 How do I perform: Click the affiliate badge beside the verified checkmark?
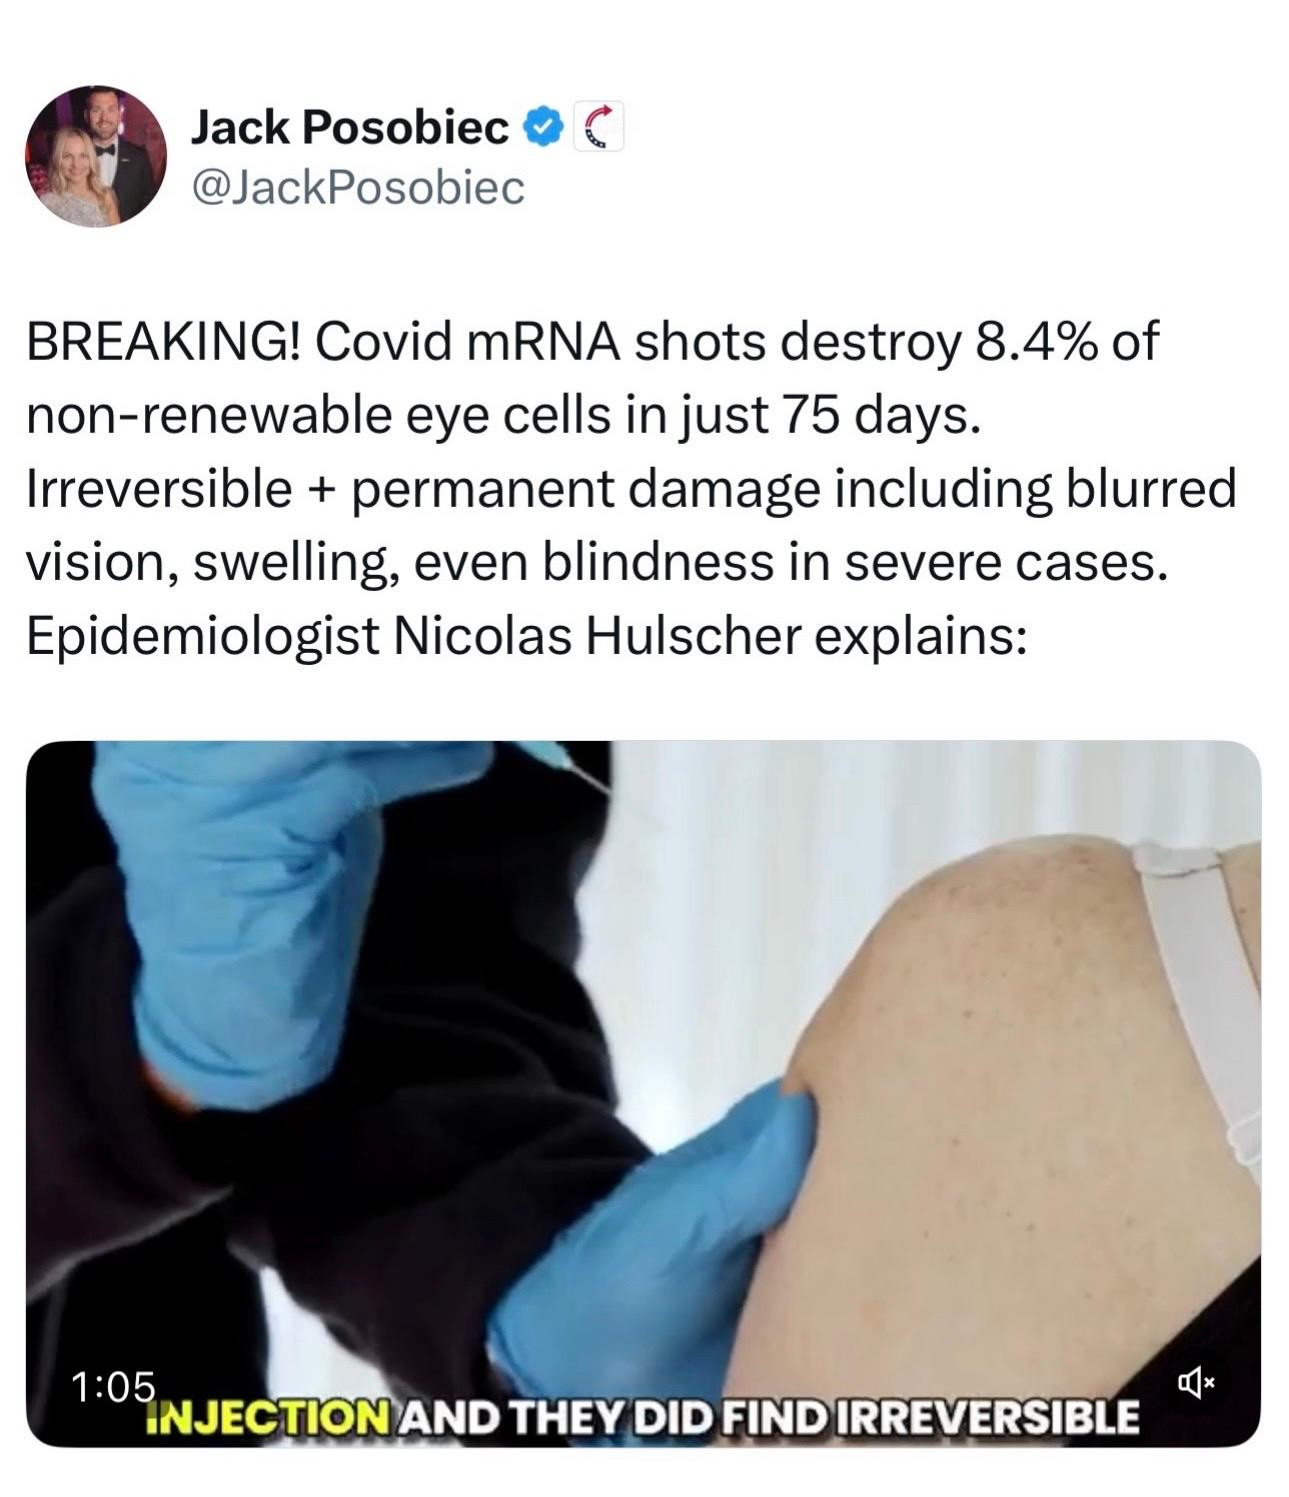point(599,127)
